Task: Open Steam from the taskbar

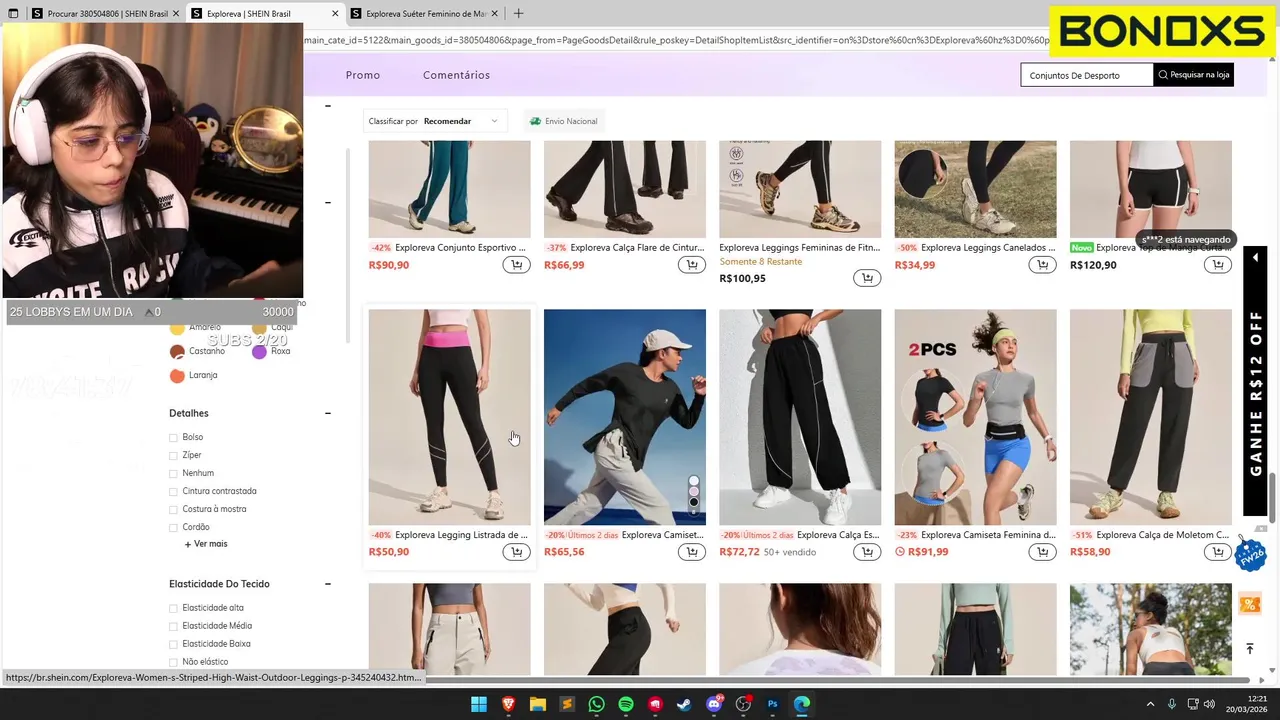Action: click(684, 704)
